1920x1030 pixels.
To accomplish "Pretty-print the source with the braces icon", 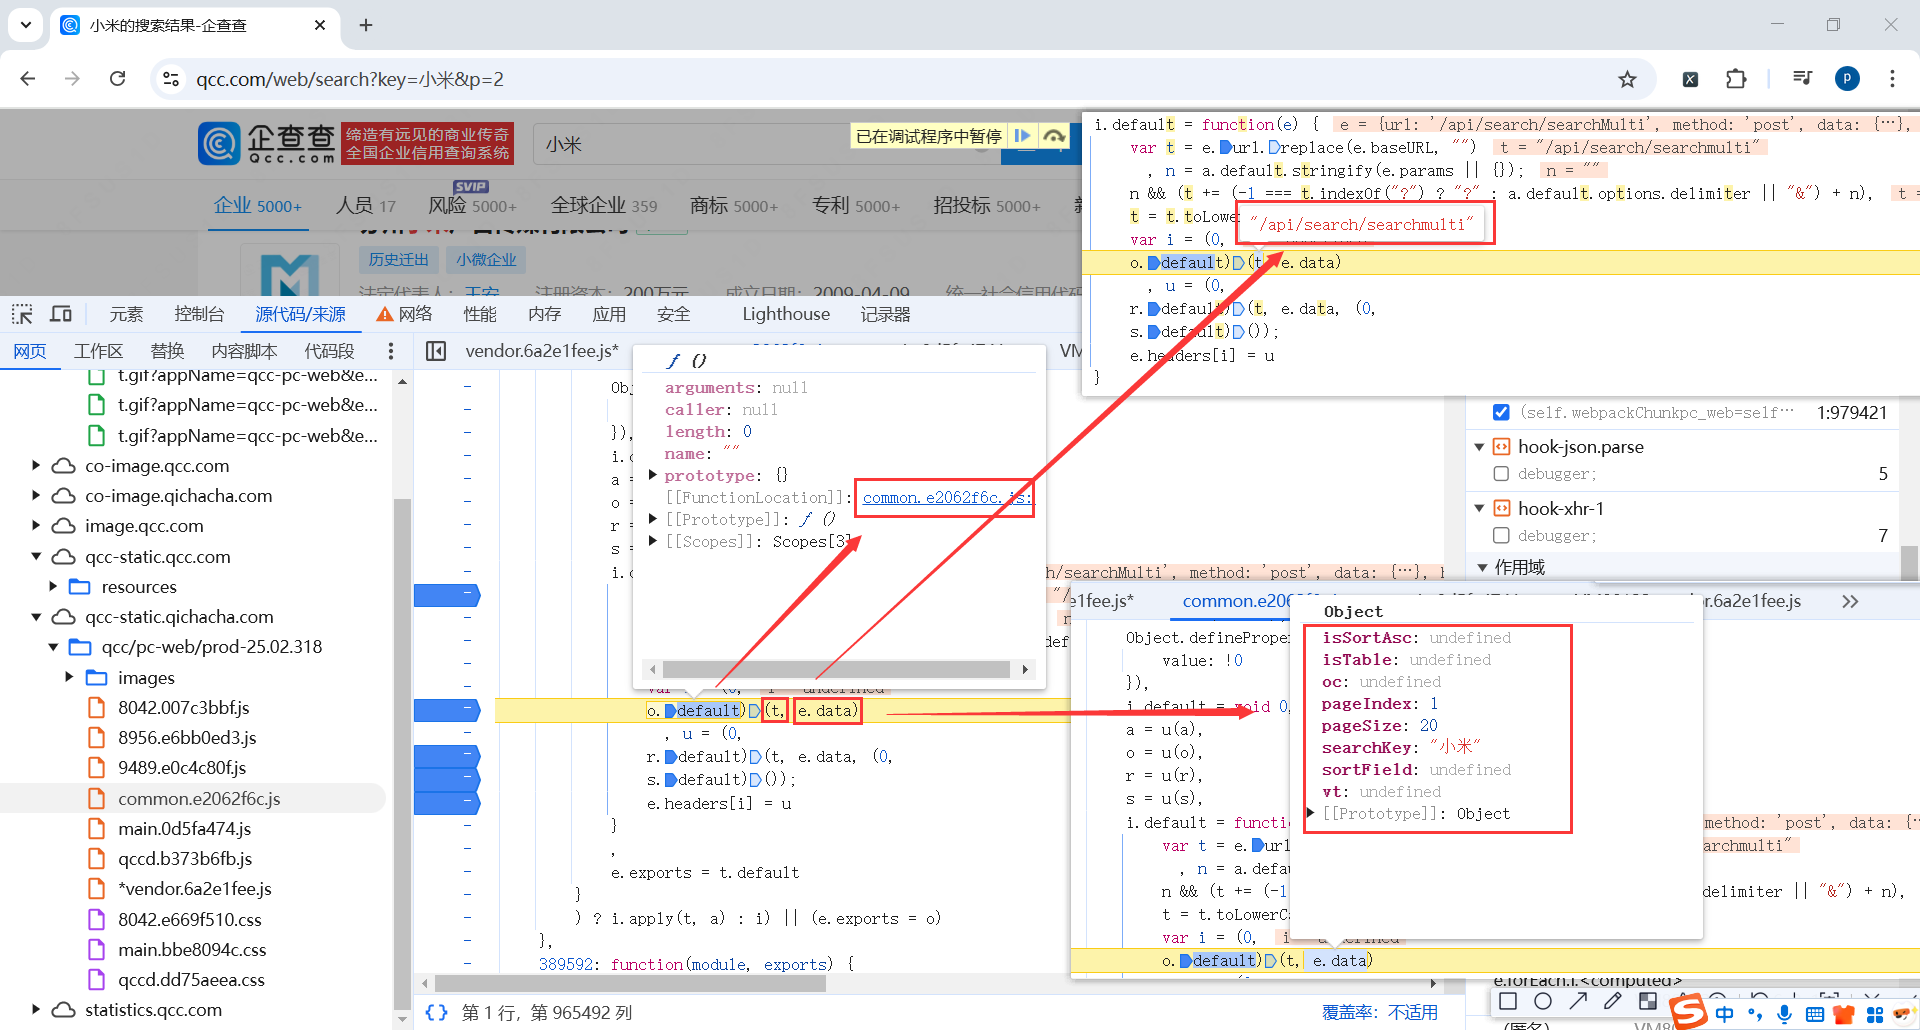I will [436, 1012].
